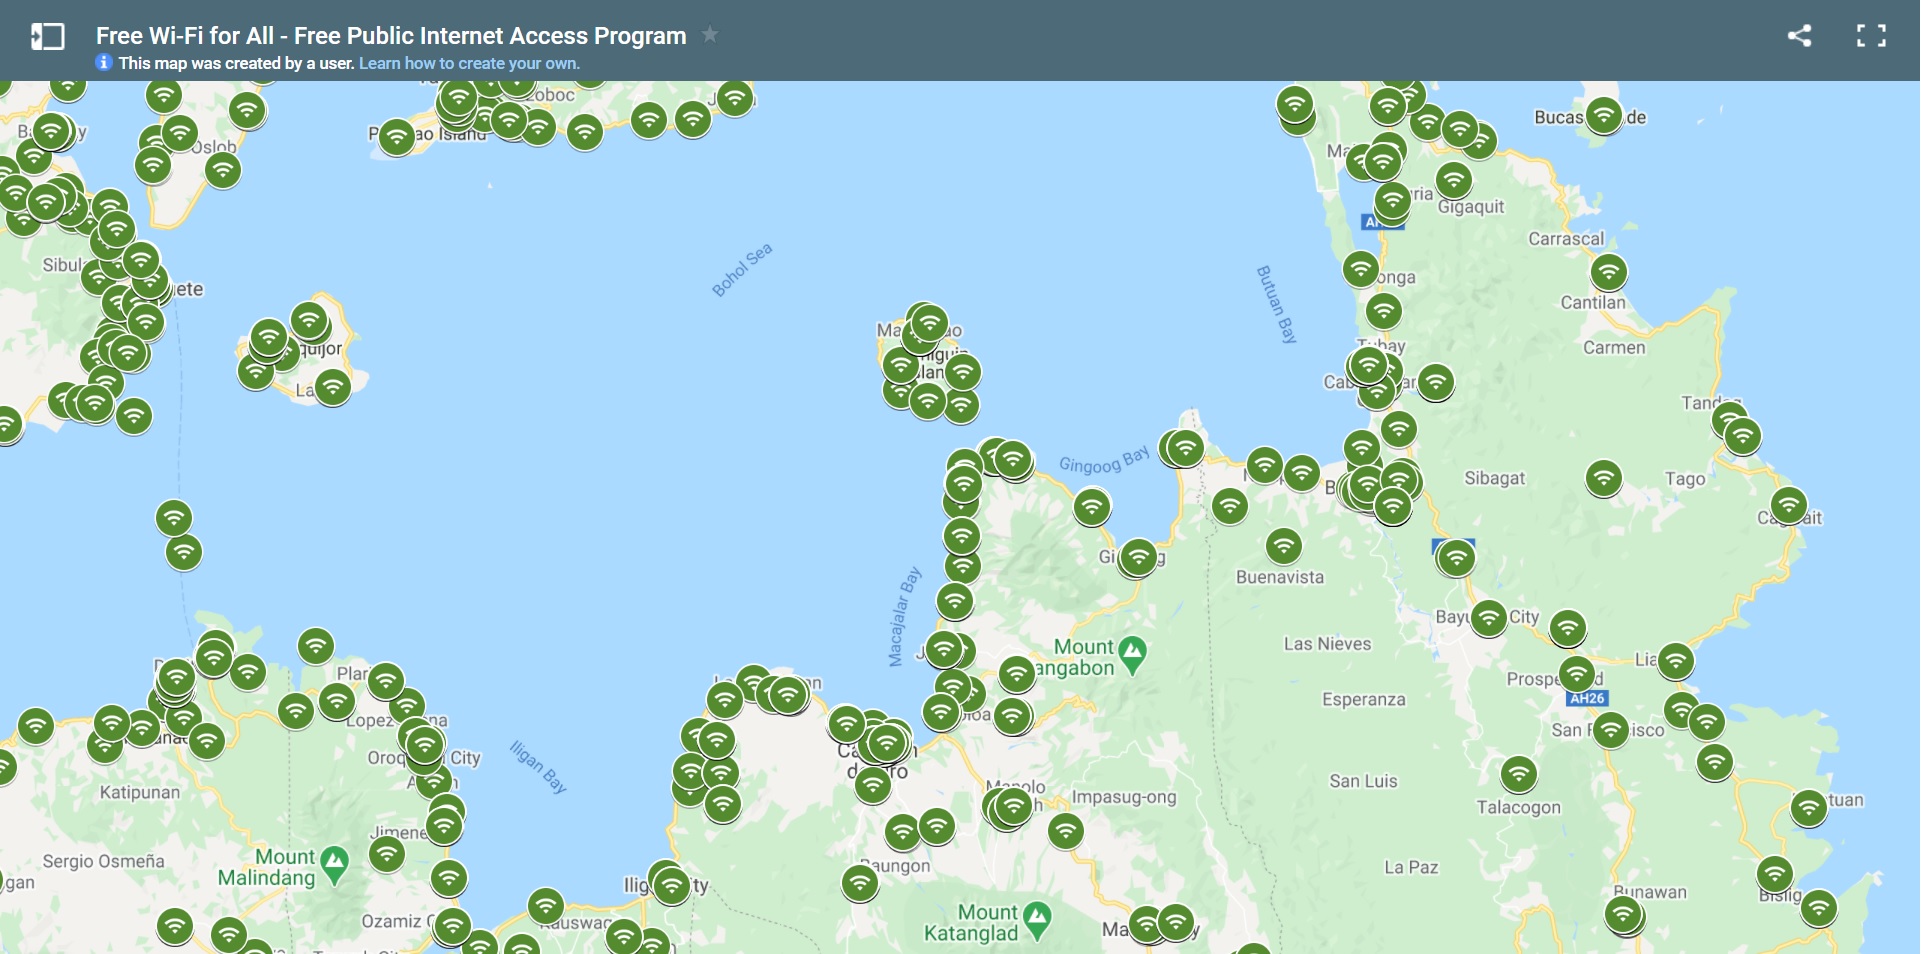Screen dimensions: 1922x954
Task: Click the Macajalar Bay label
Action: pos(904,616)
